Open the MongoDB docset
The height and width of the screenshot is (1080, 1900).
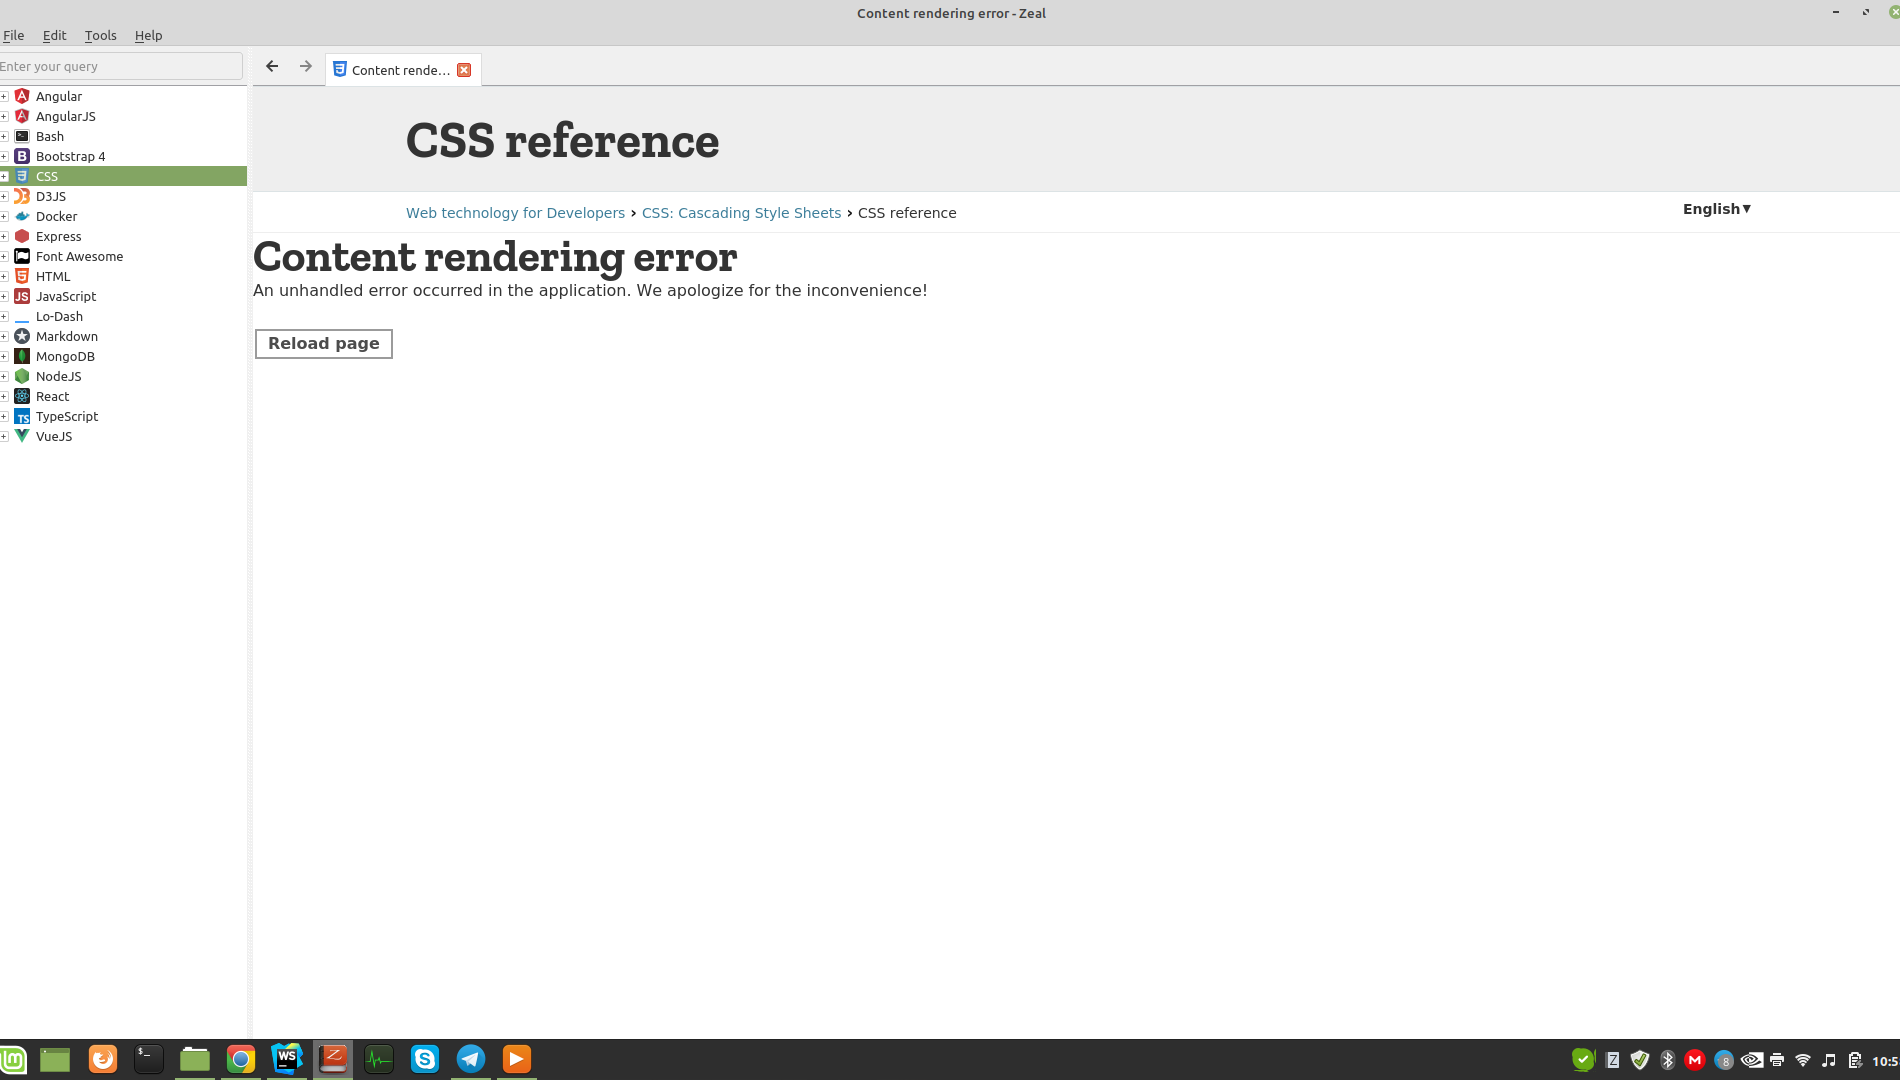coord(66,356)
